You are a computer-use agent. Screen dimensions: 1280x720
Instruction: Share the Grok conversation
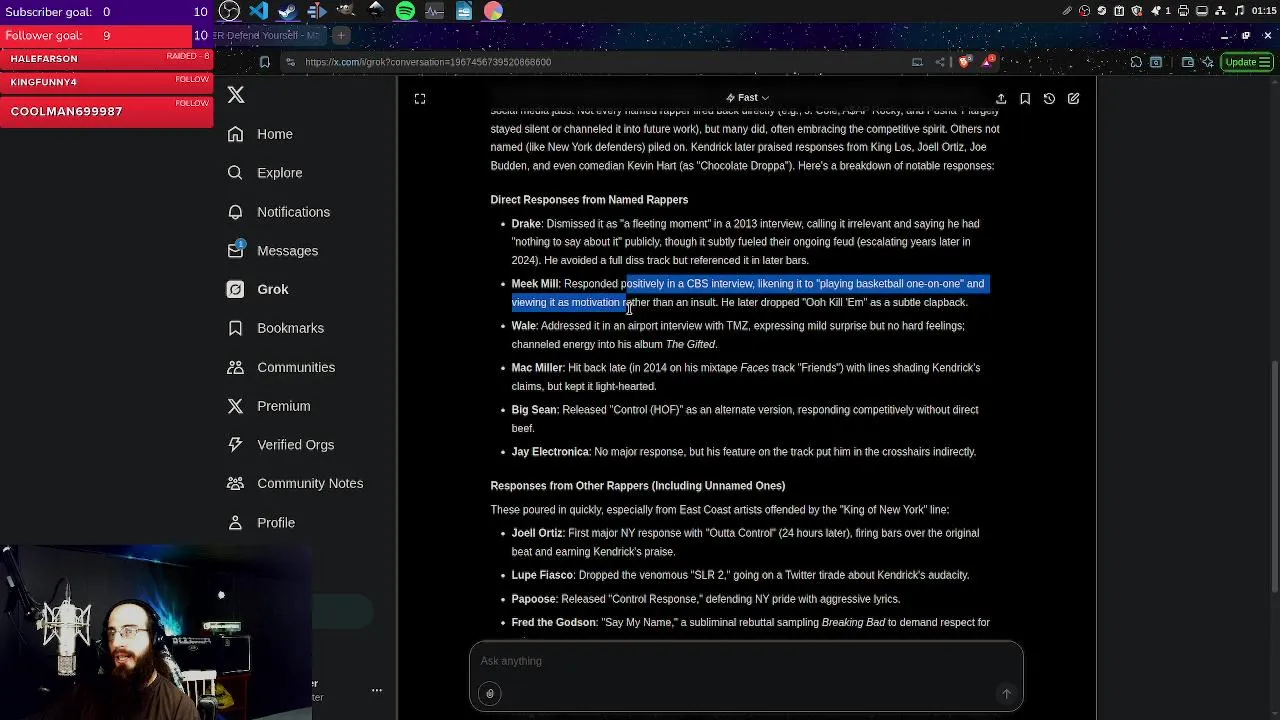pos(1001,99)
